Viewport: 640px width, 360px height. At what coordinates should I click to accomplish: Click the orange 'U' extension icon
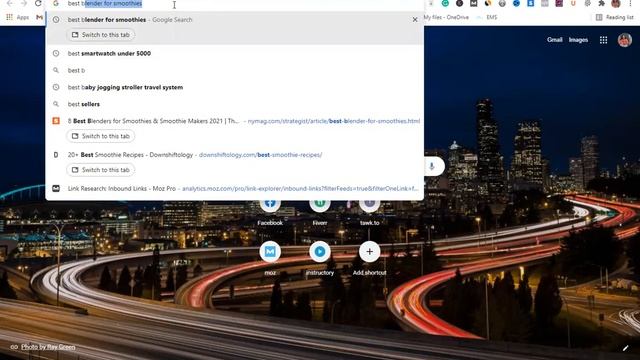pos(573,3)
